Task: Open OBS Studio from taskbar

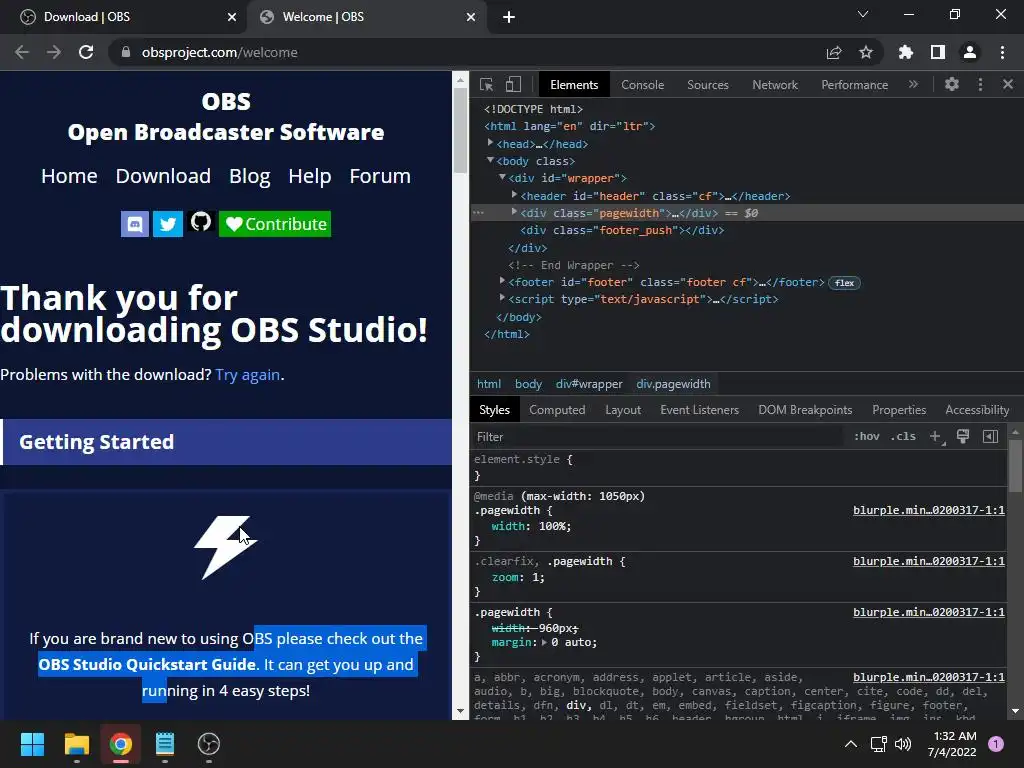Action: 208,744
